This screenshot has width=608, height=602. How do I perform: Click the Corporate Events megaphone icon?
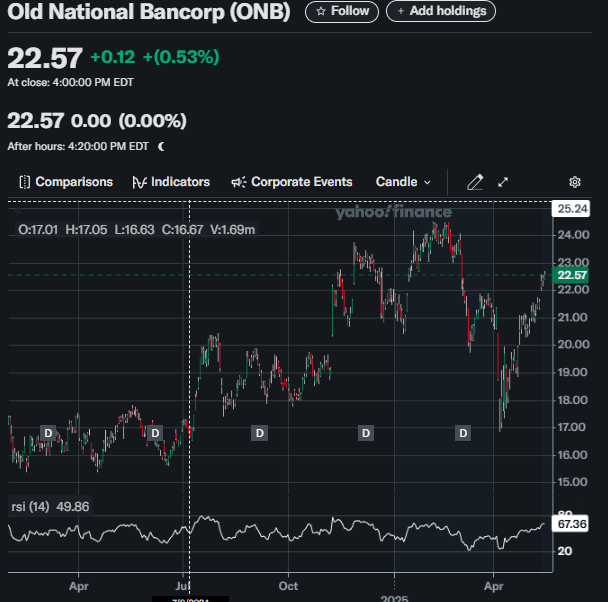coord(238,182)
